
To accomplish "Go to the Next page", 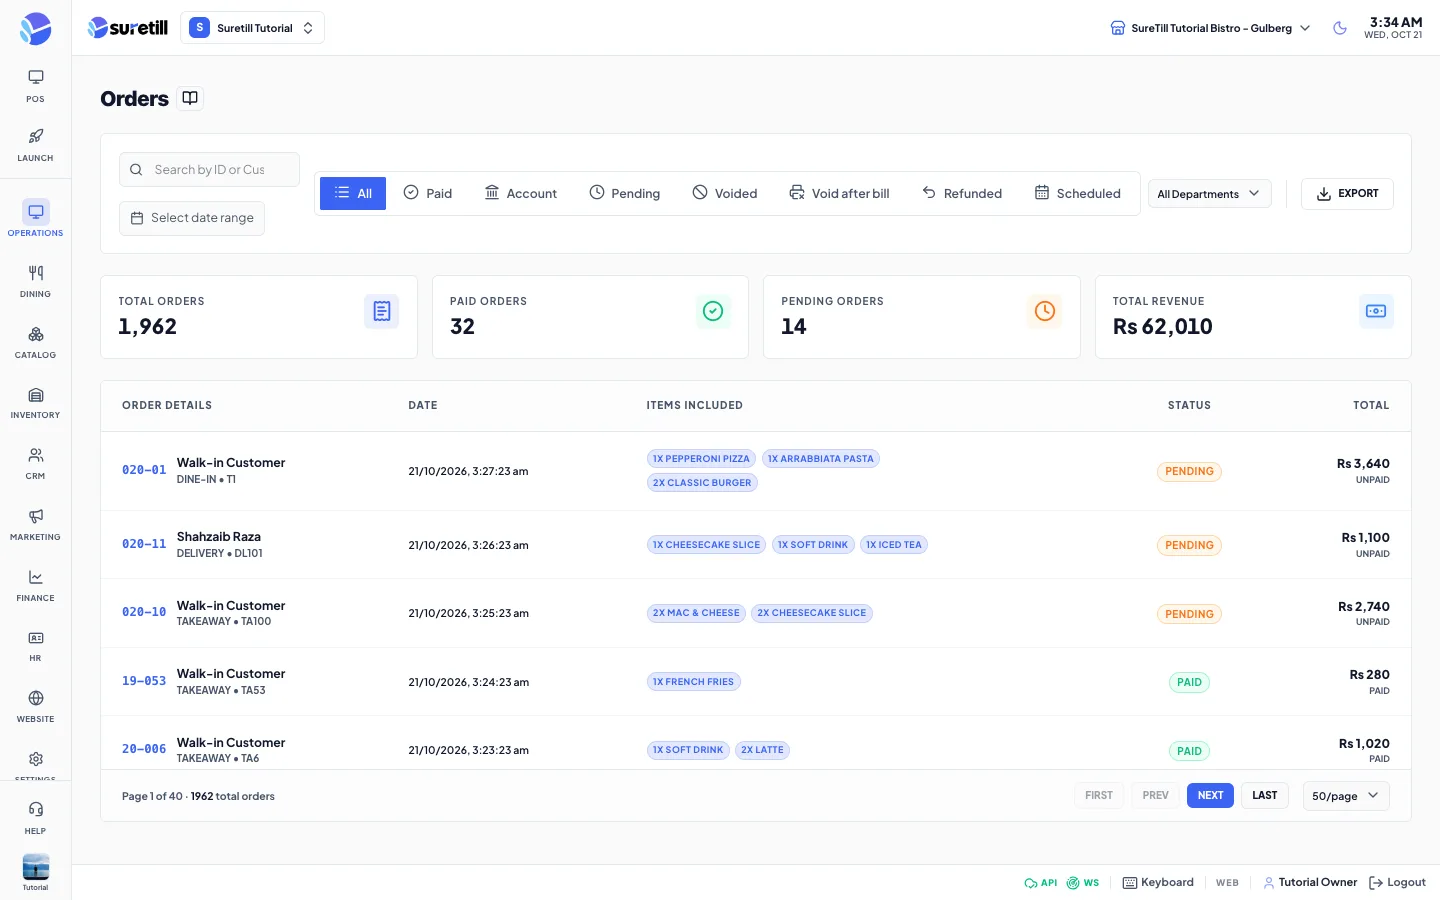I will coord(1210,796).
